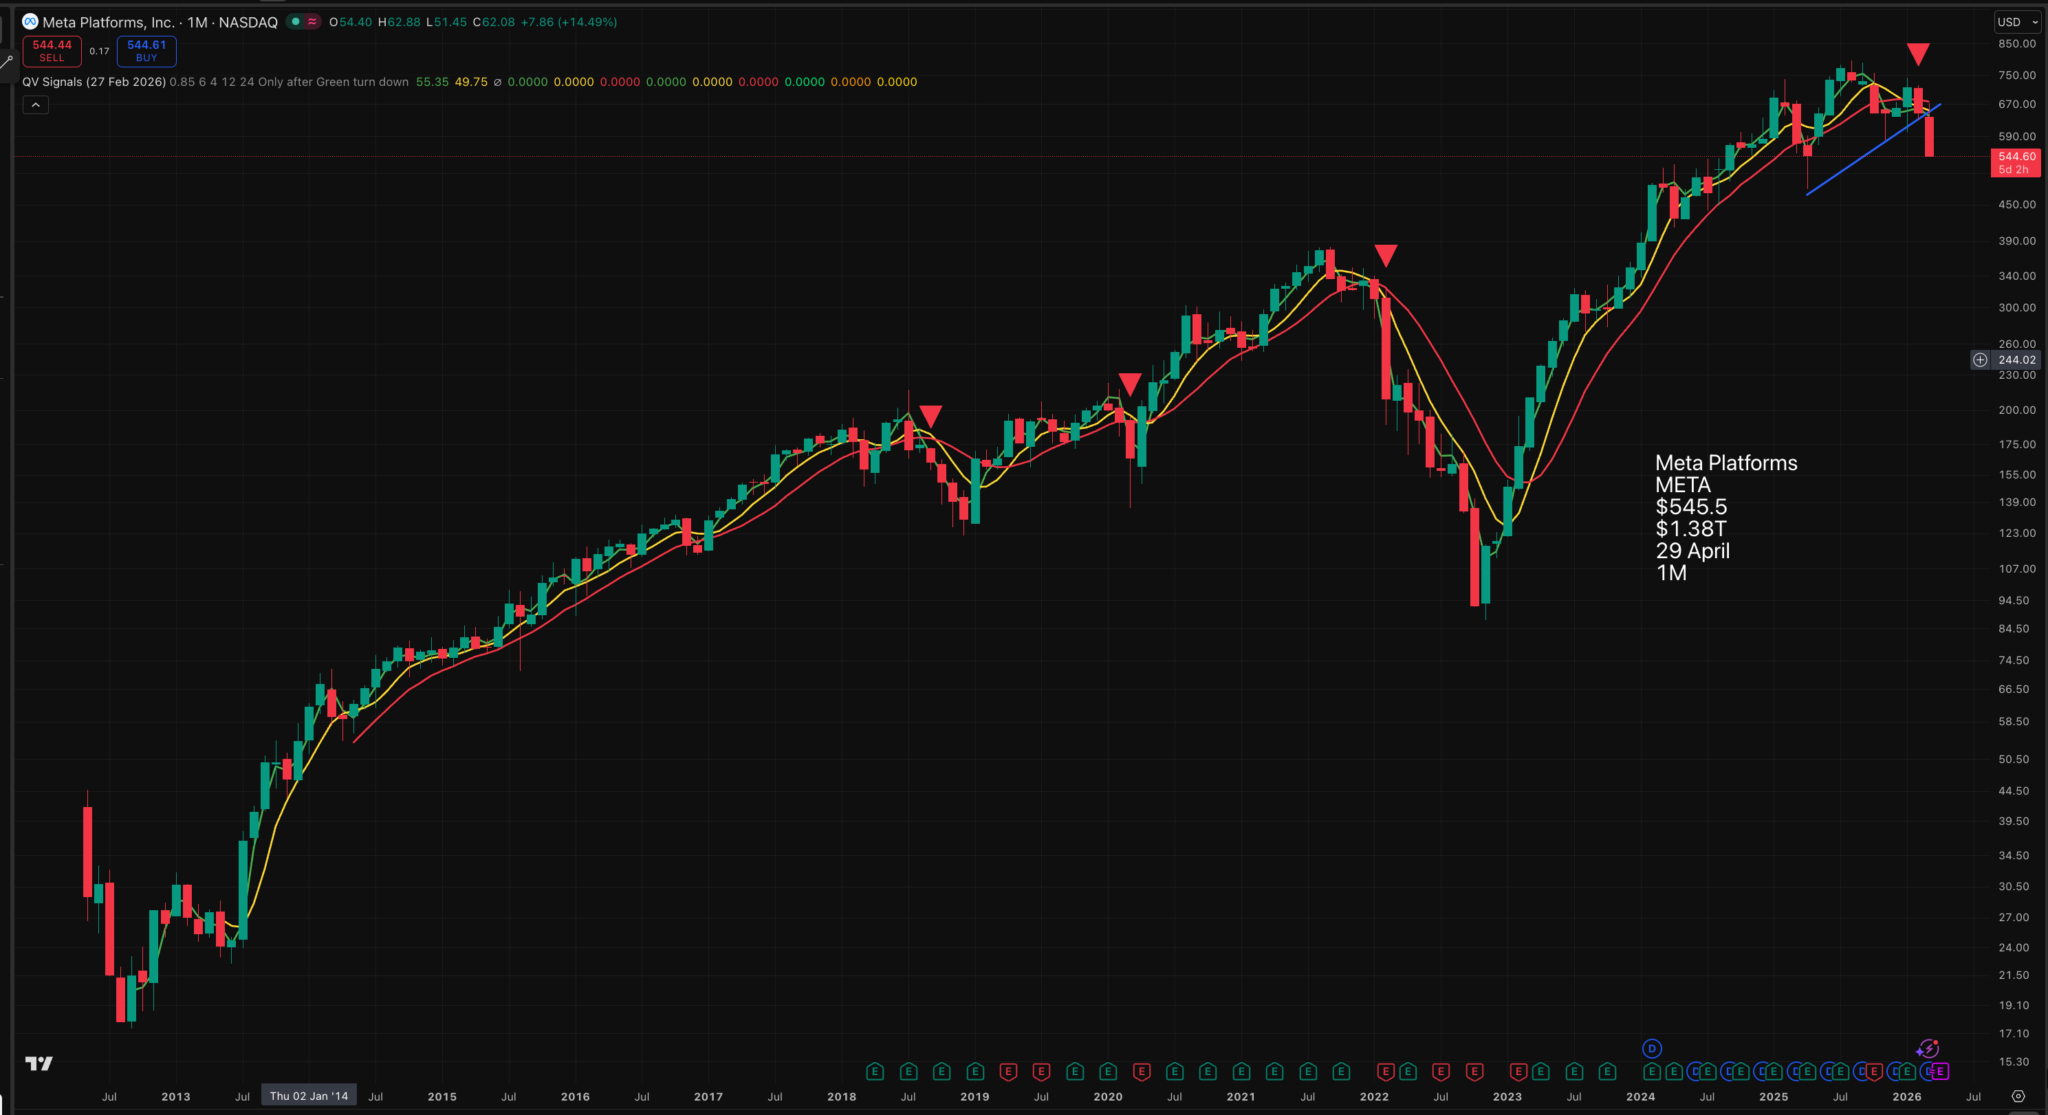Click the Meta Platforms 1M NASDAQ title
This screenshot has width=2048, height=1115.
(160, 22)
